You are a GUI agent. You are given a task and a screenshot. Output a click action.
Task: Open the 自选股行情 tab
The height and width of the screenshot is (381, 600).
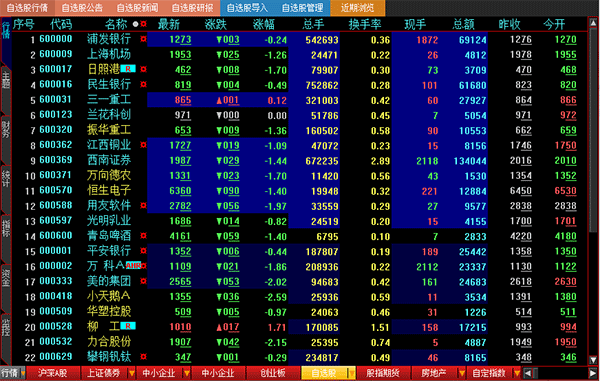pyautogui.click(x=28, y=8)
